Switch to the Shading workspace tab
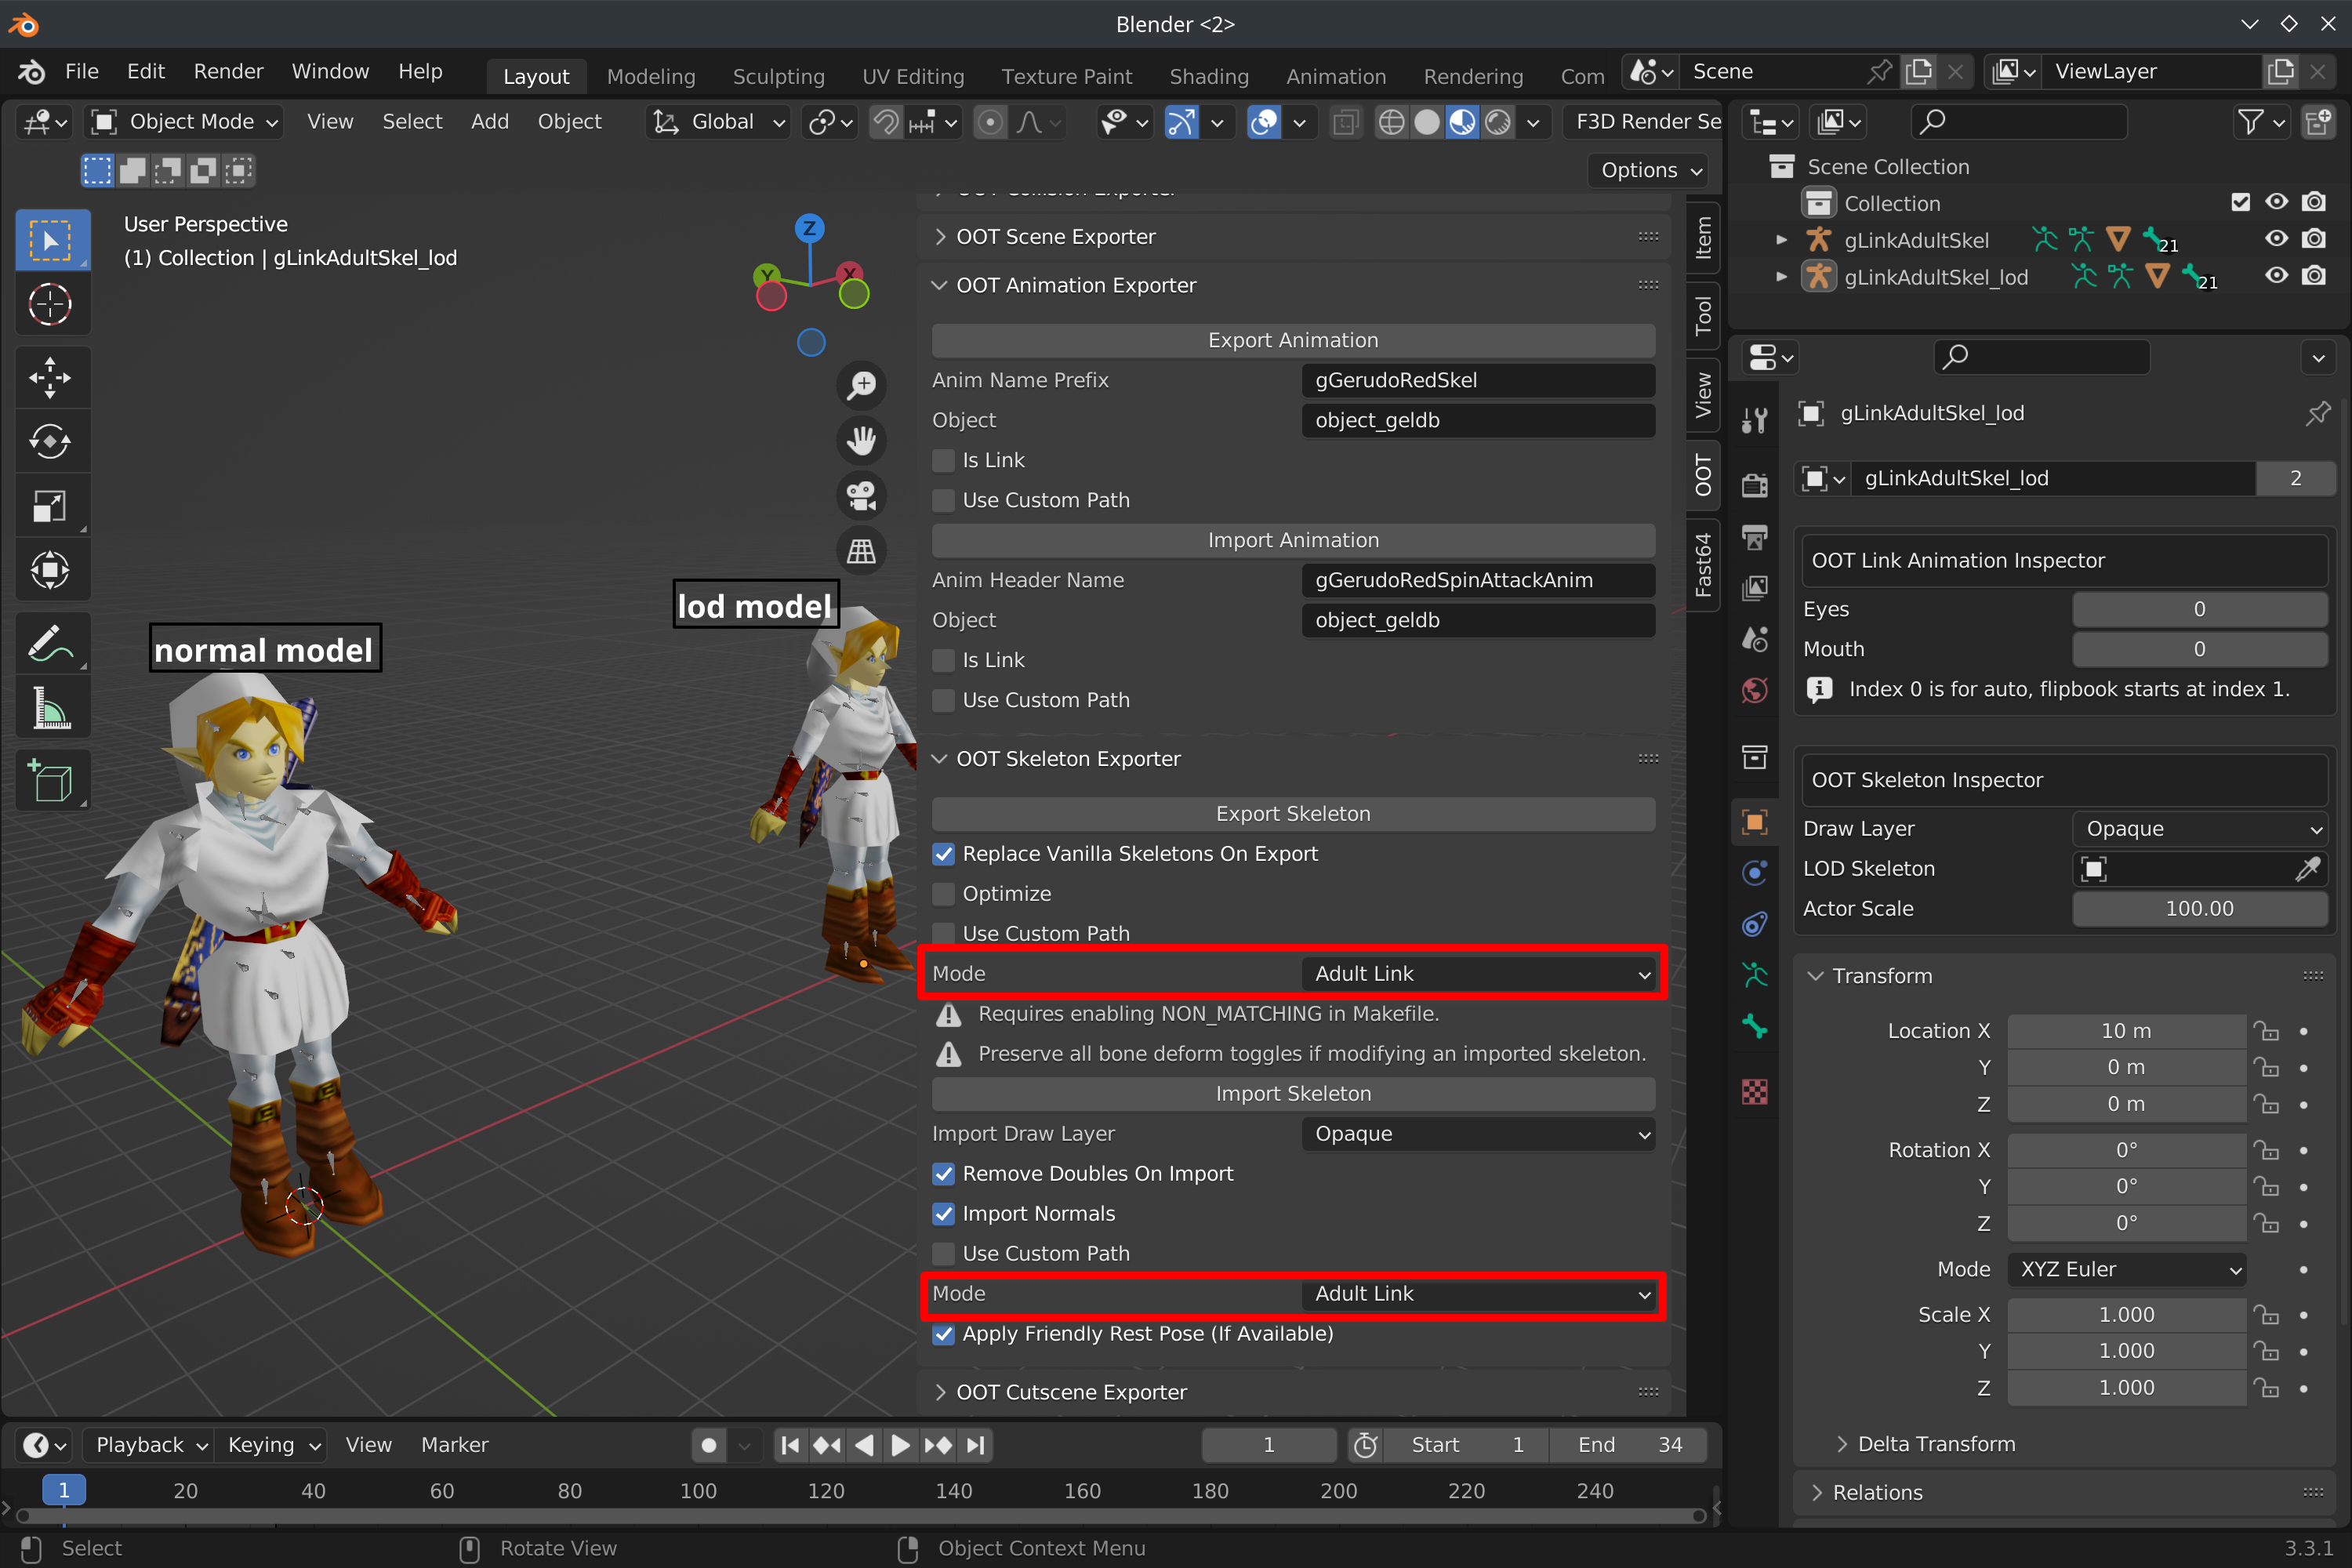The image size is (2352, 1568). click(x=1208, y=76)
